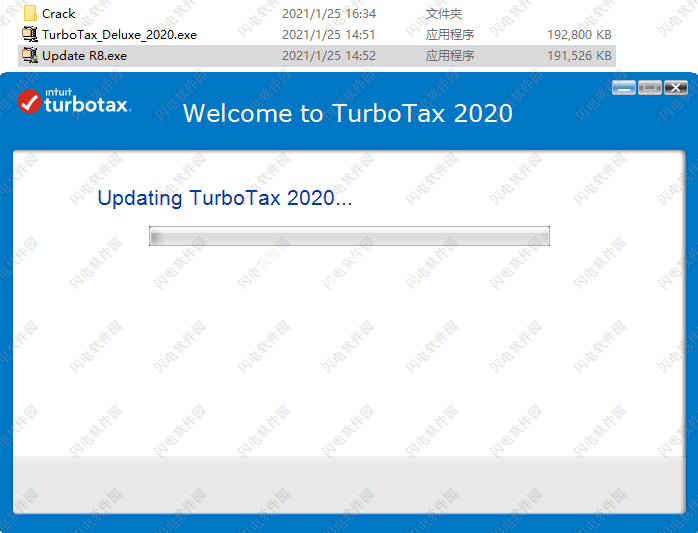The height and width of the screenshot is (533, 698).
Task: Click the date '2021/1/25 14:52'
Action: point(329,56)
